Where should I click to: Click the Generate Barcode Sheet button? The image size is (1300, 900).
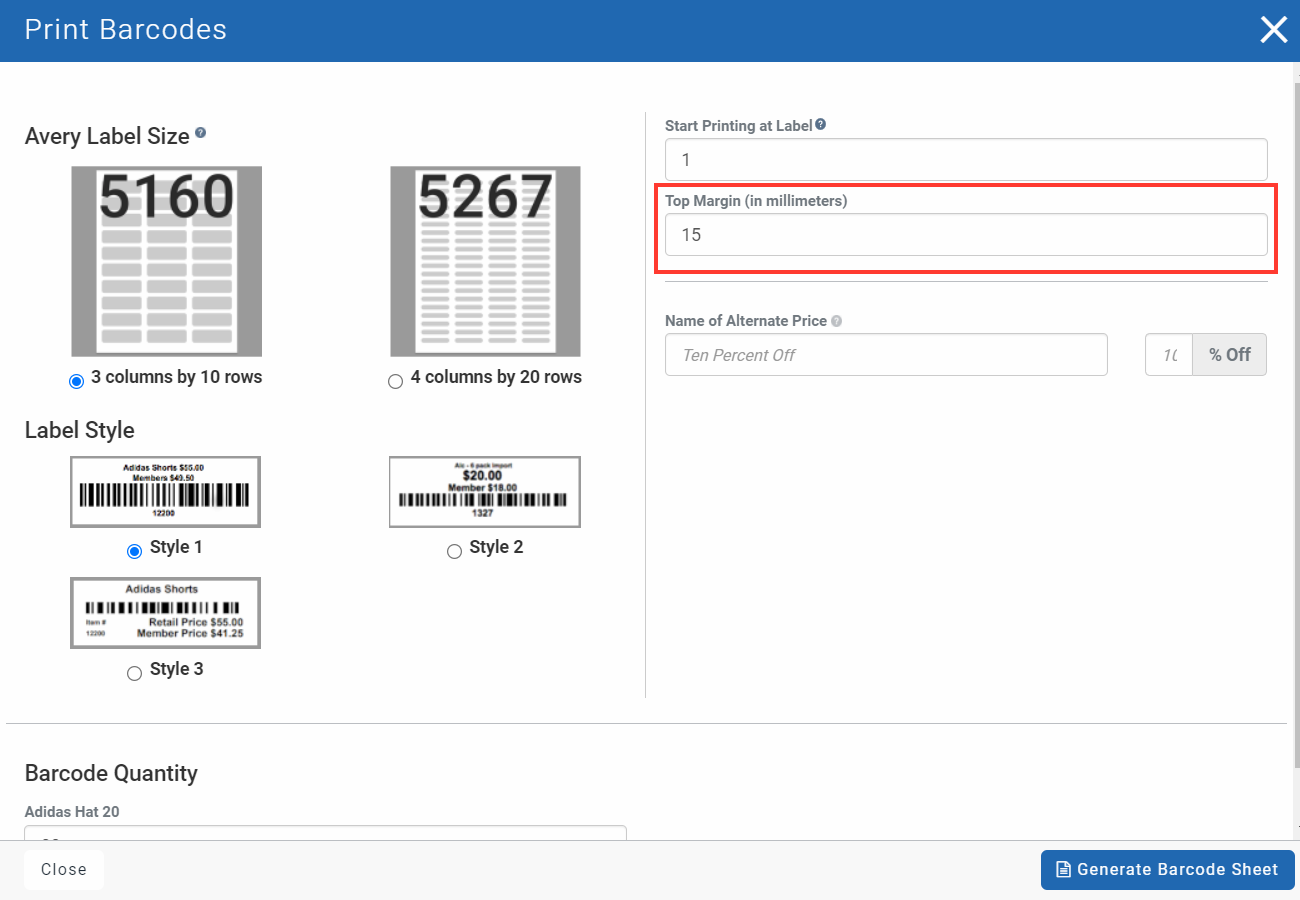1166,869
